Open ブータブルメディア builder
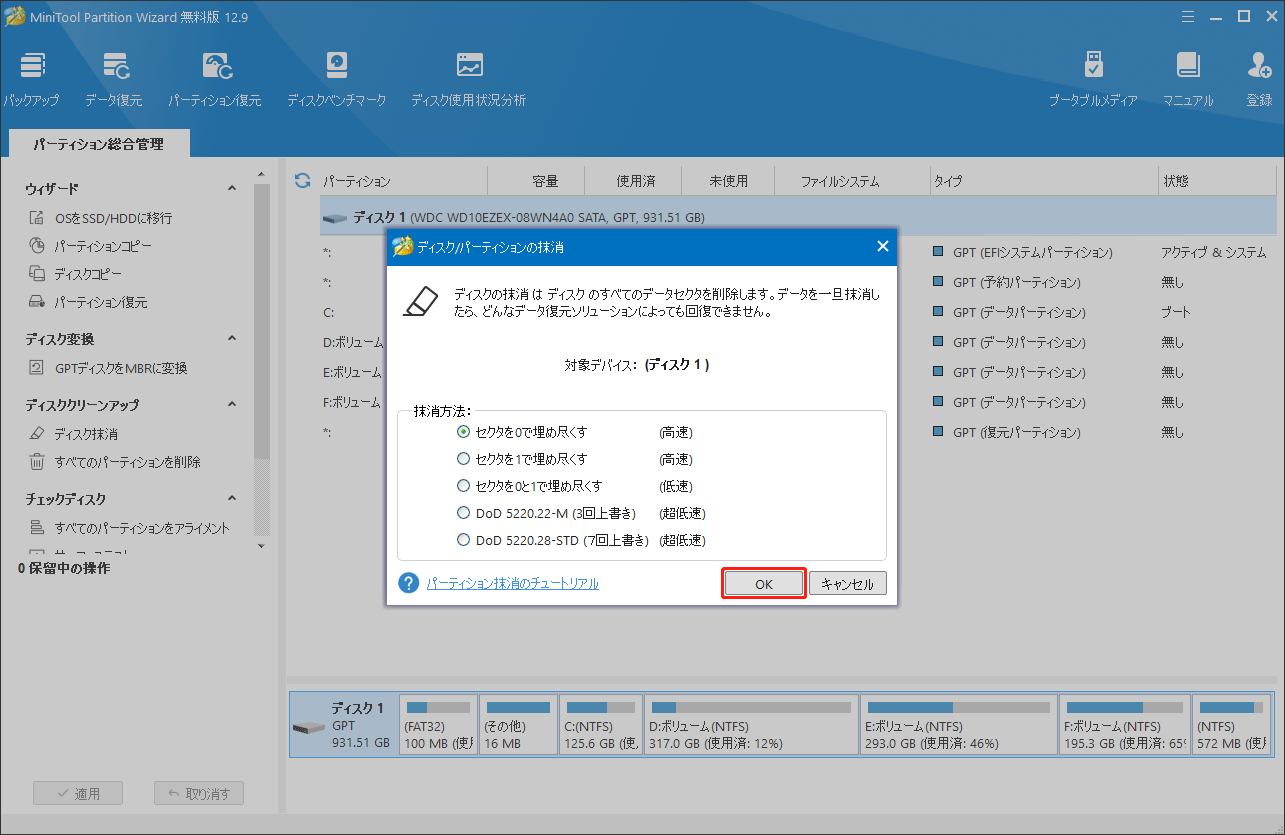 (x=1093, y=80)
